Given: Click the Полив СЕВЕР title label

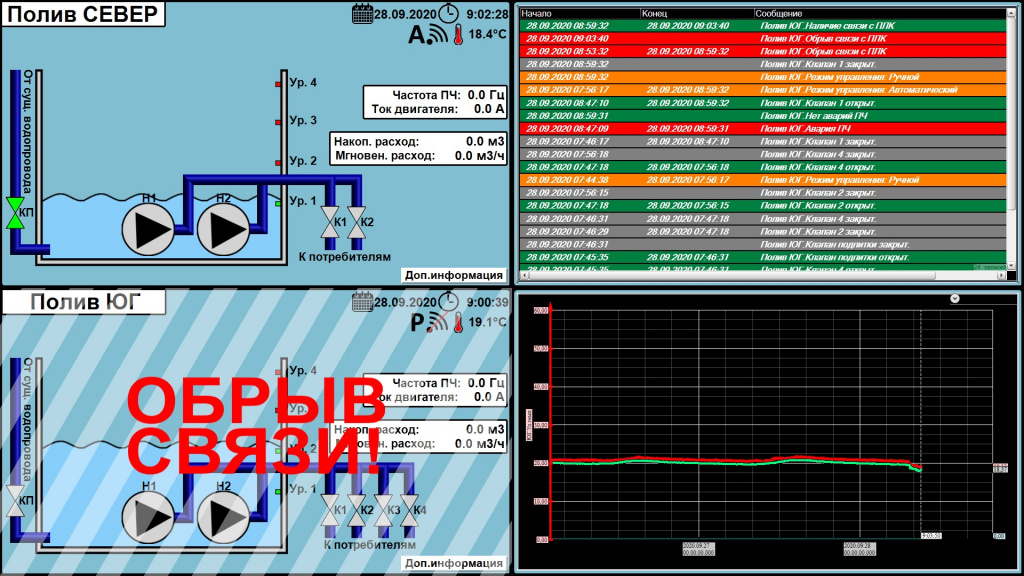Looking at the screenshot, I should [83, 14].
